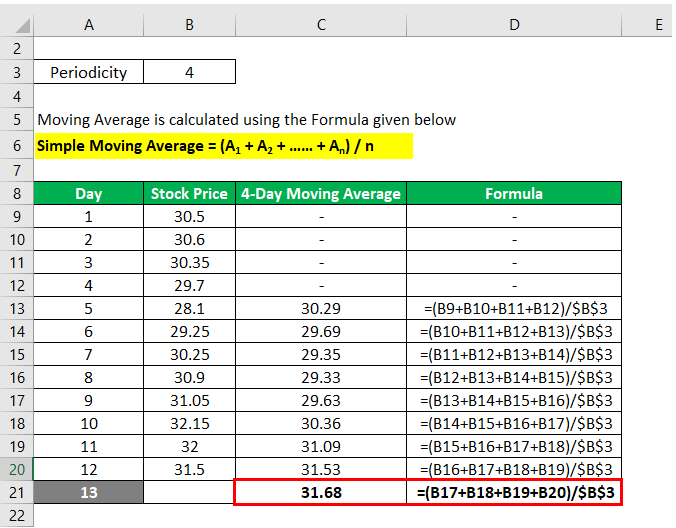This screenshot has width=676, height=528.
Task: Click the yellow Simple Moving Average formula cell
Action: [224, 146]
